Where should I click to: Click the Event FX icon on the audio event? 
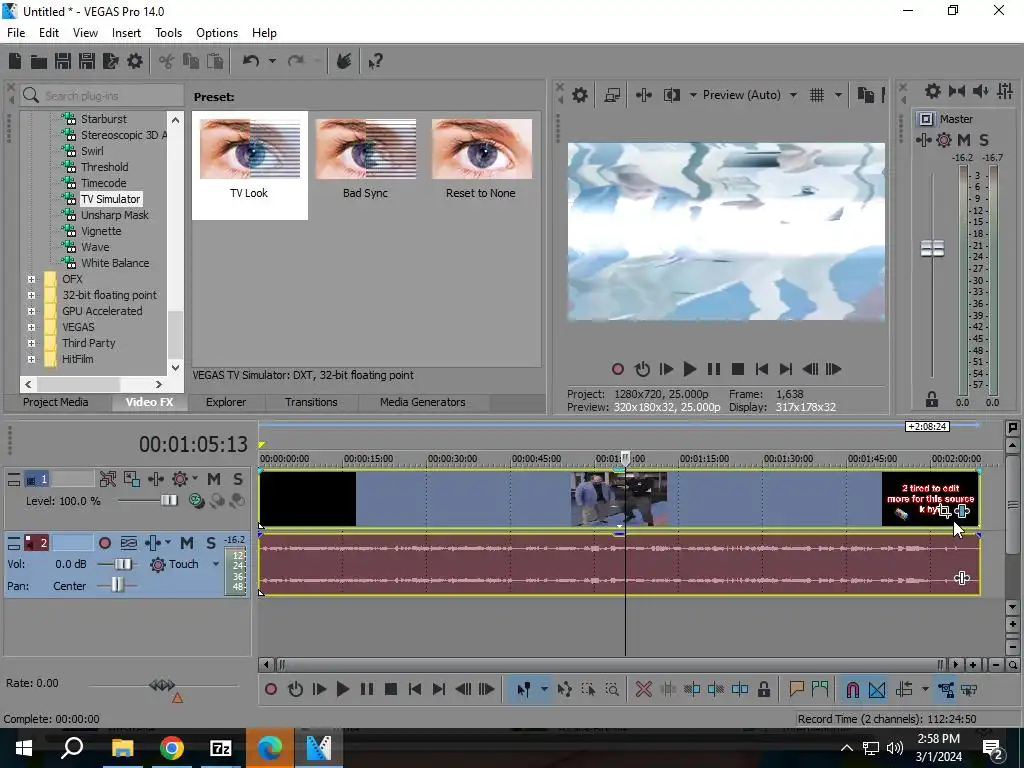click(x=962, y=578)
